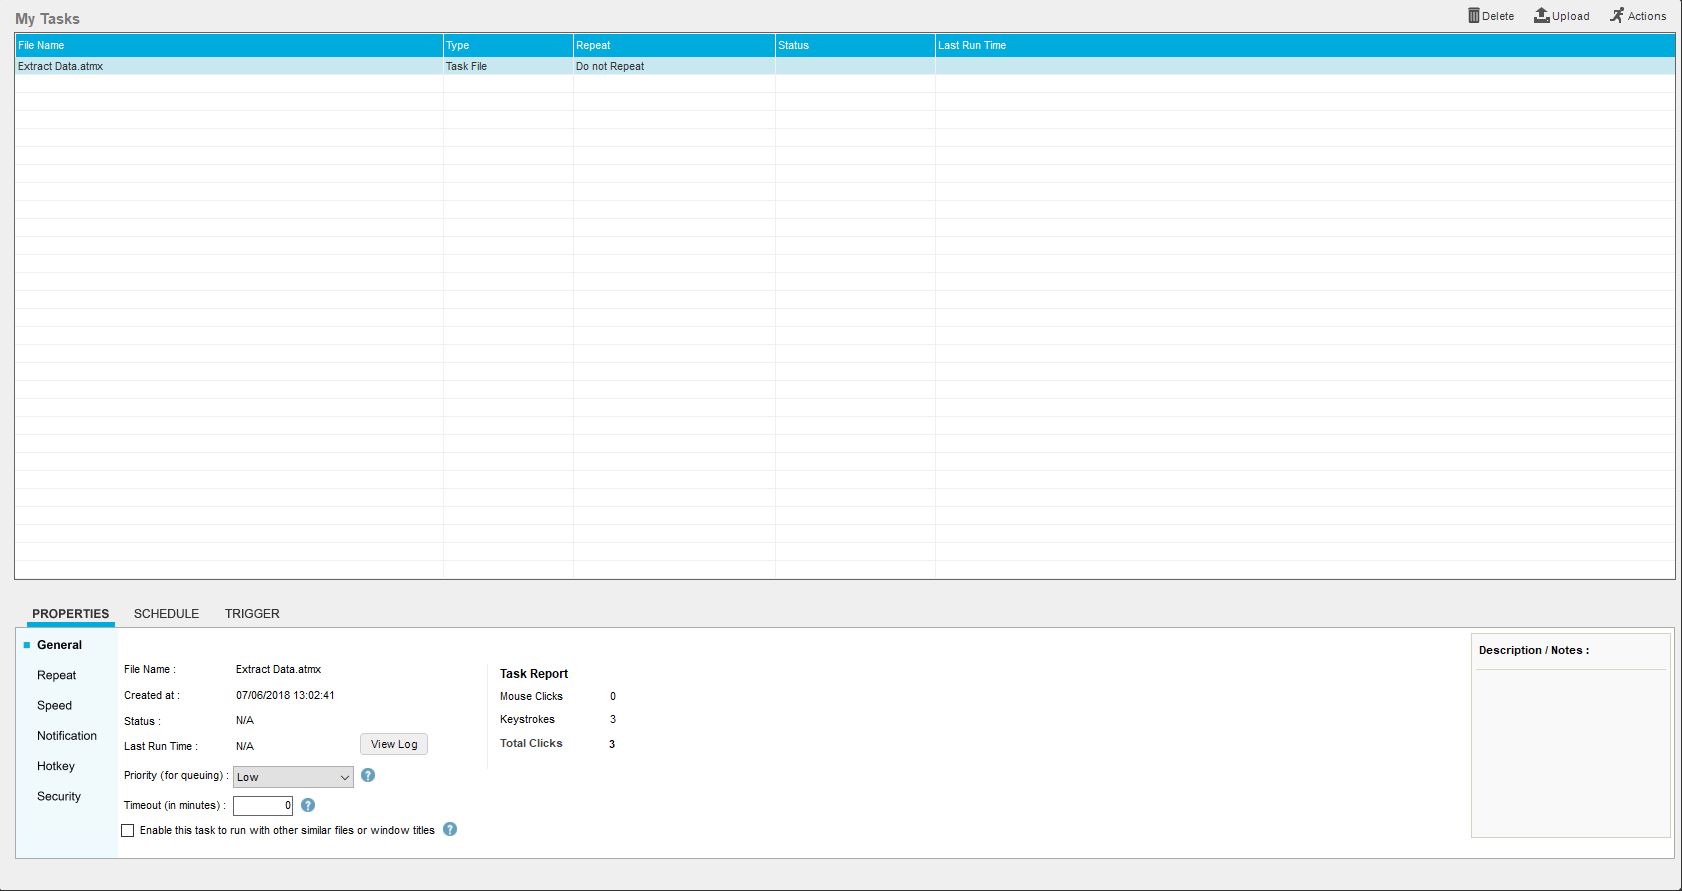The width and height of the screenshot is (1682, 891).
Task: Click the Delete trash icon
Action: click(x=1473, y=15)
